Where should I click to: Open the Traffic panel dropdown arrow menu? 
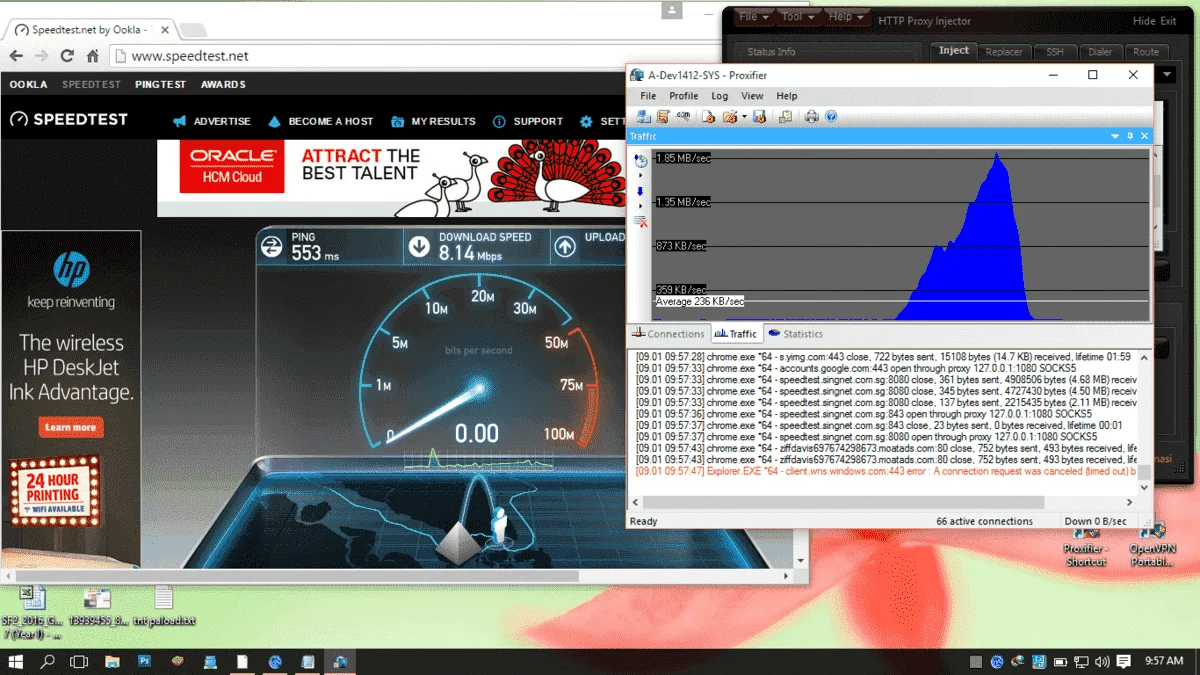pyautogui.click(x=1115, y=136)
